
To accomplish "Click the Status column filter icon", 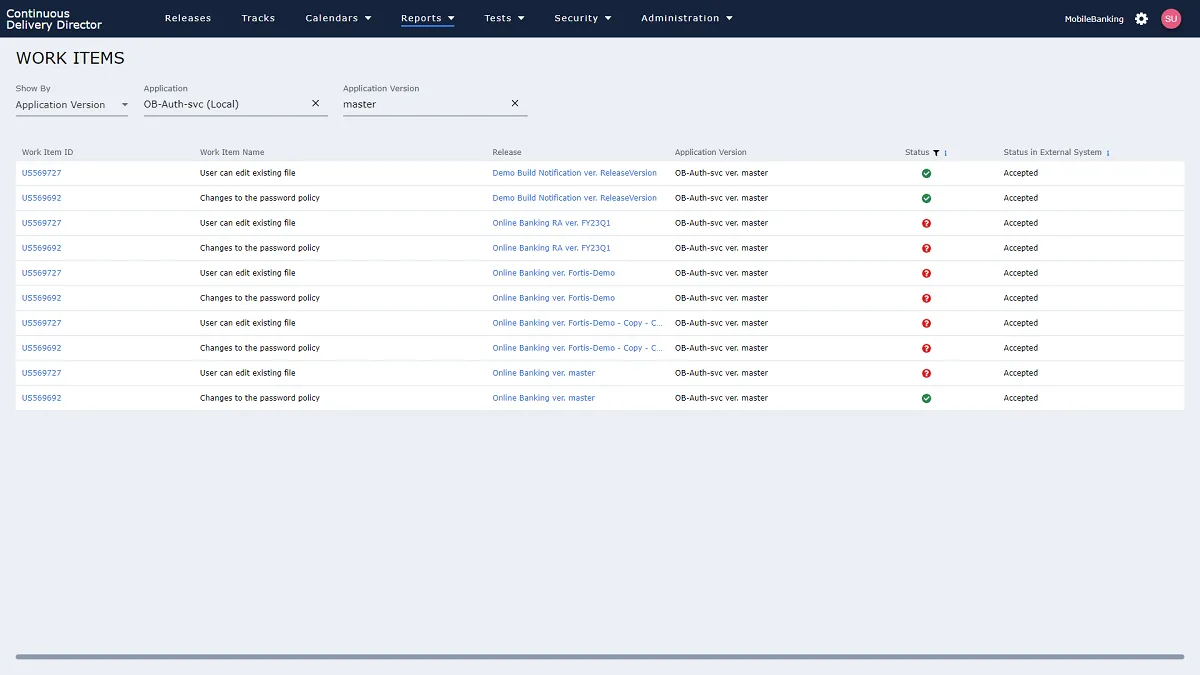I will coord(936,153).
